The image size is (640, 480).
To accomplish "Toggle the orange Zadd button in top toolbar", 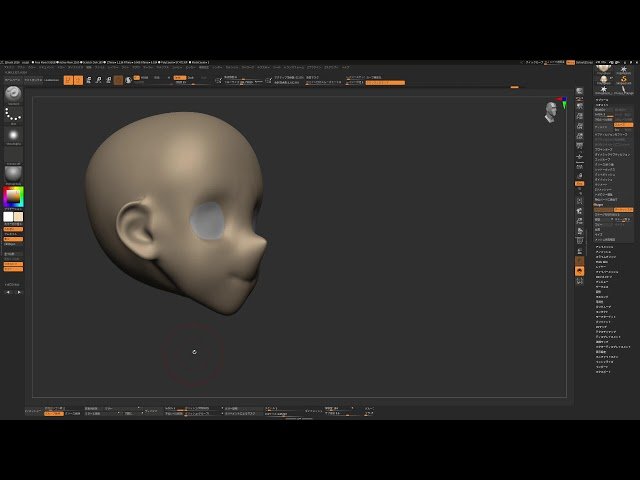I will coord(180,77).
